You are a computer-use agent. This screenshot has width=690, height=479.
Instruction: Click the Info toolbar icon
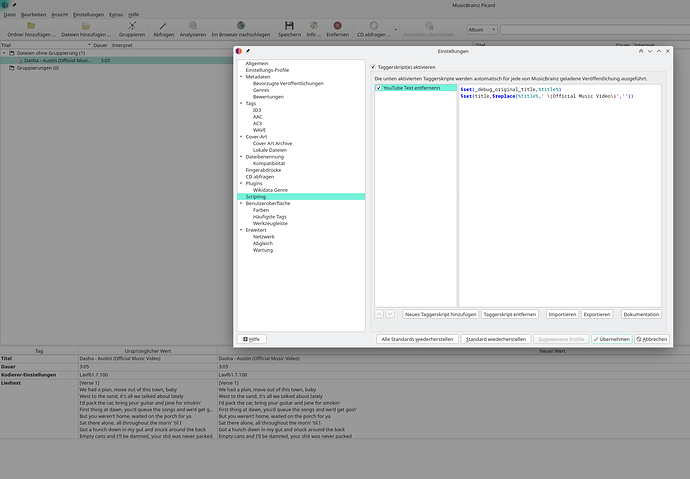click(313, 26)
